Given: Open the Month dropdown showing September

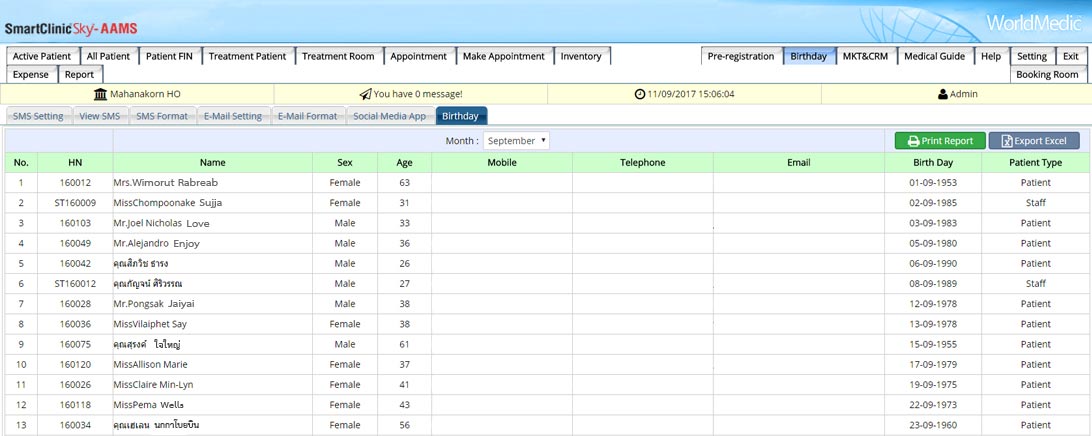Looking at the screenshot, I should [516, 141].
